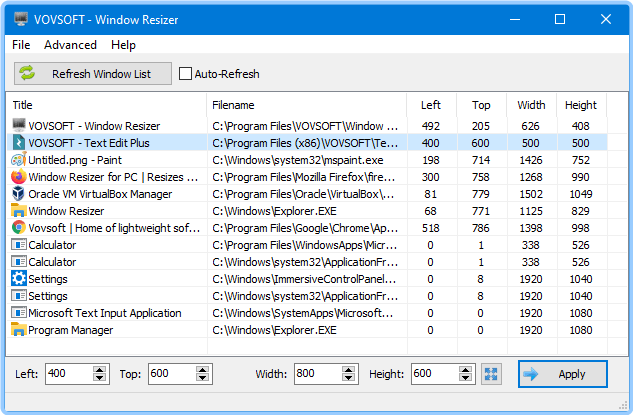The height and width of the screenshot is (415, 633).
Task: Enable the Auto-Refresh checkbox
Action: [185, 73]
